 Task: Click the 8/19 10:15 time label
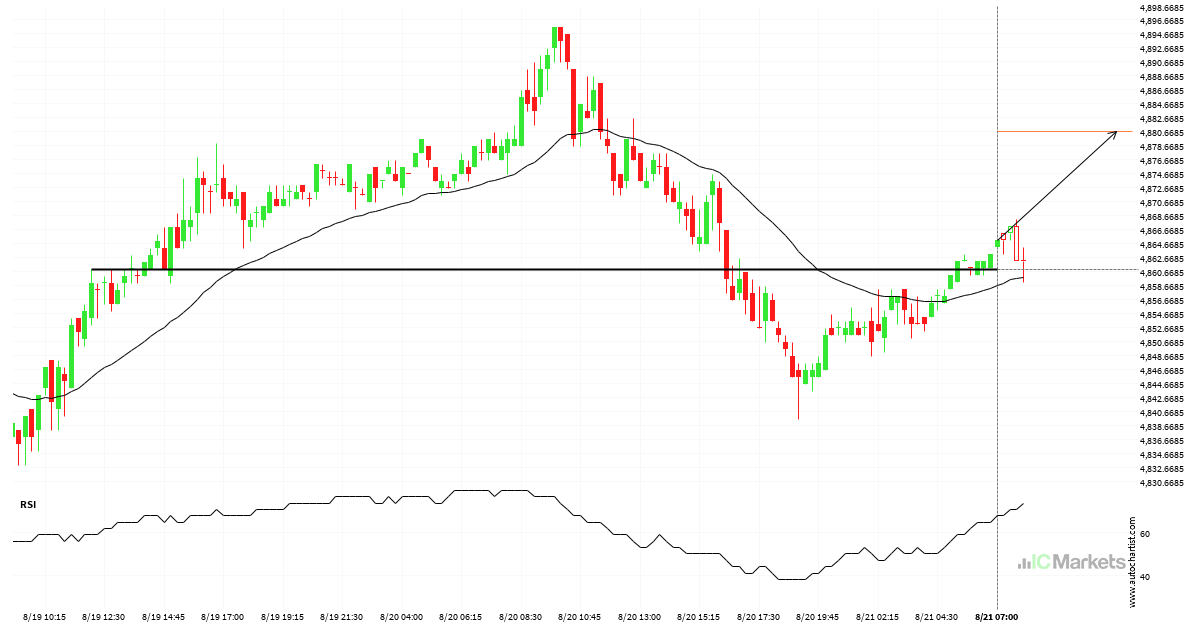click(44, 617)
